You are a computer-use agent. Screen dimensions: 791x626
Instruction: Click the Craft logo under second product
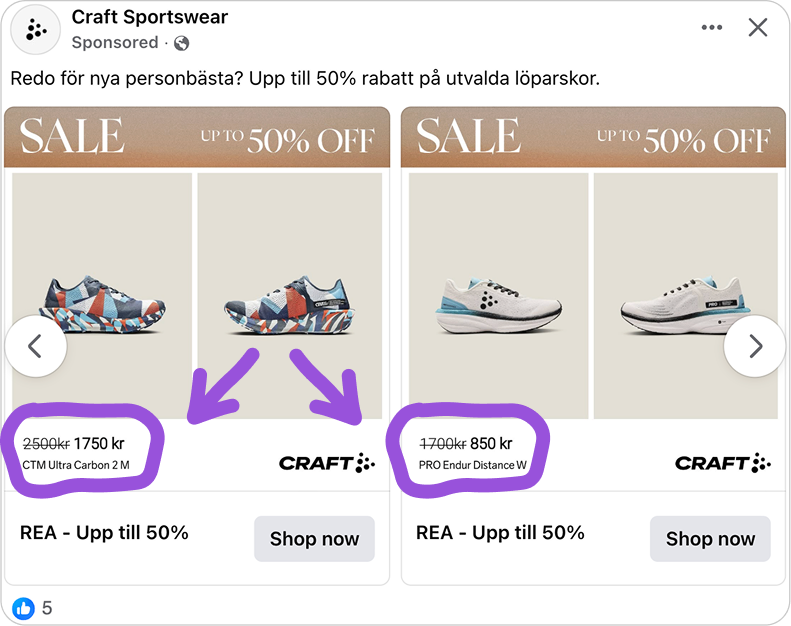[722, 462]
